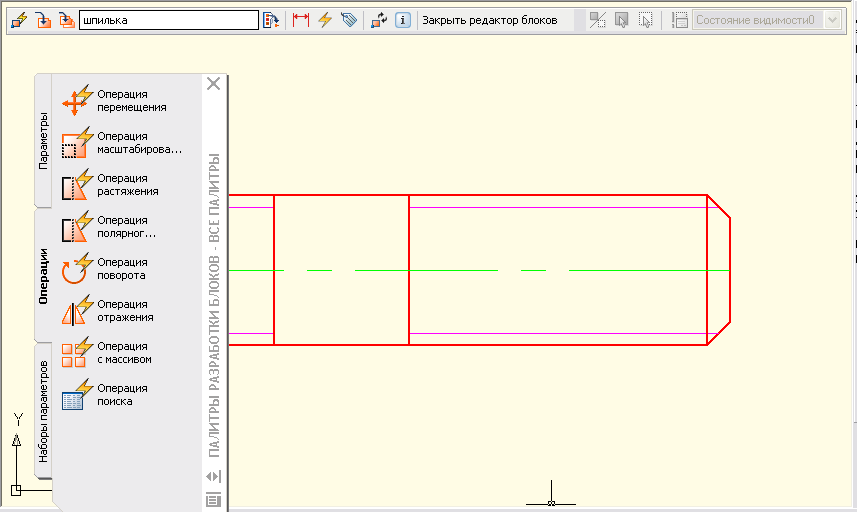Screen dimensions: 857x512
Task: Click the Parameter tool icon in toolbar
Action: pos(301,20)
